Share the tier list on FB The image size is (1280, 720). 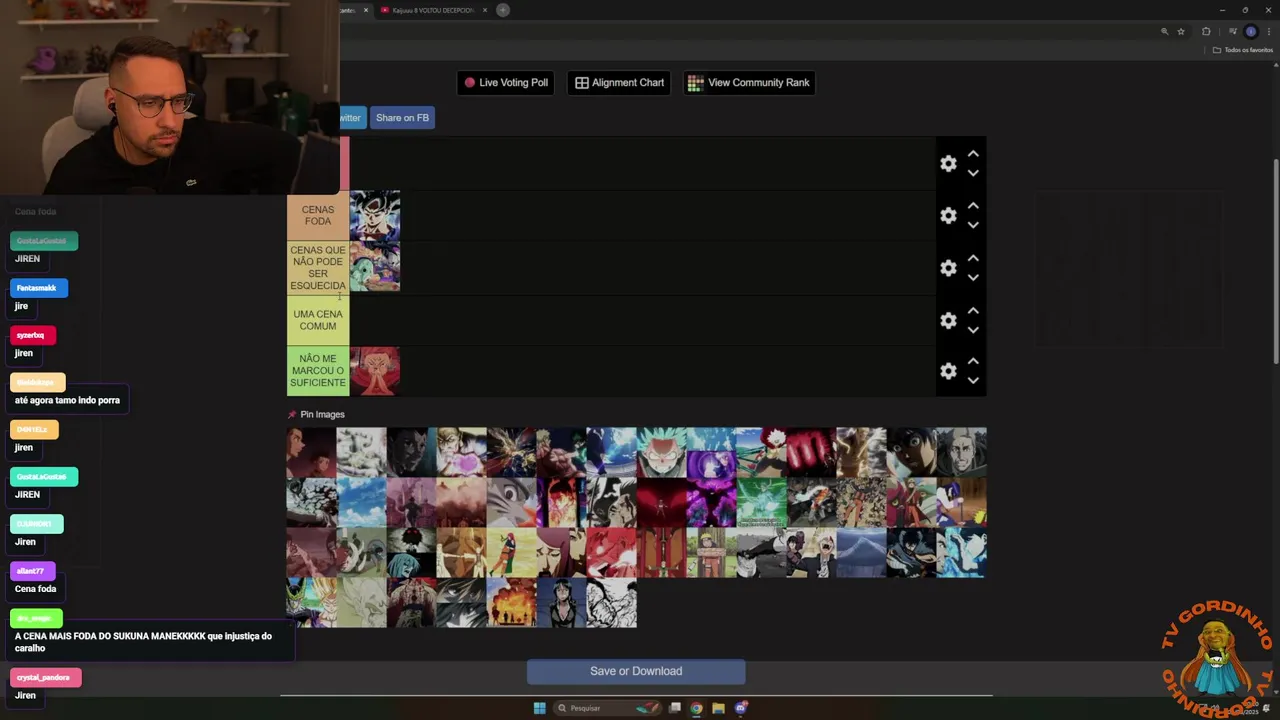[x=402, y=118]
